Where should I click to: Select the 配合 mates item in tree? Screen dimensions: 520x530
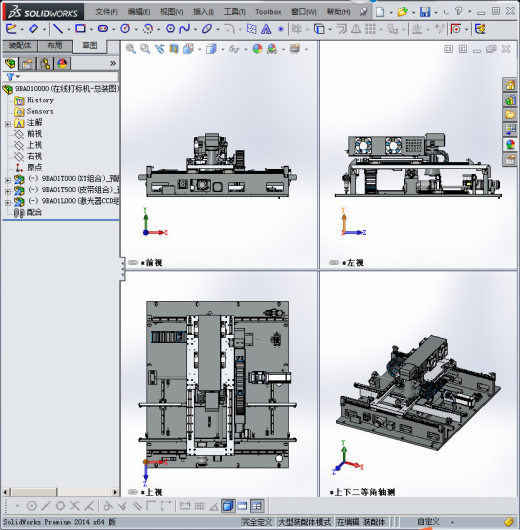pyautogui.click(x=34, y=213)
